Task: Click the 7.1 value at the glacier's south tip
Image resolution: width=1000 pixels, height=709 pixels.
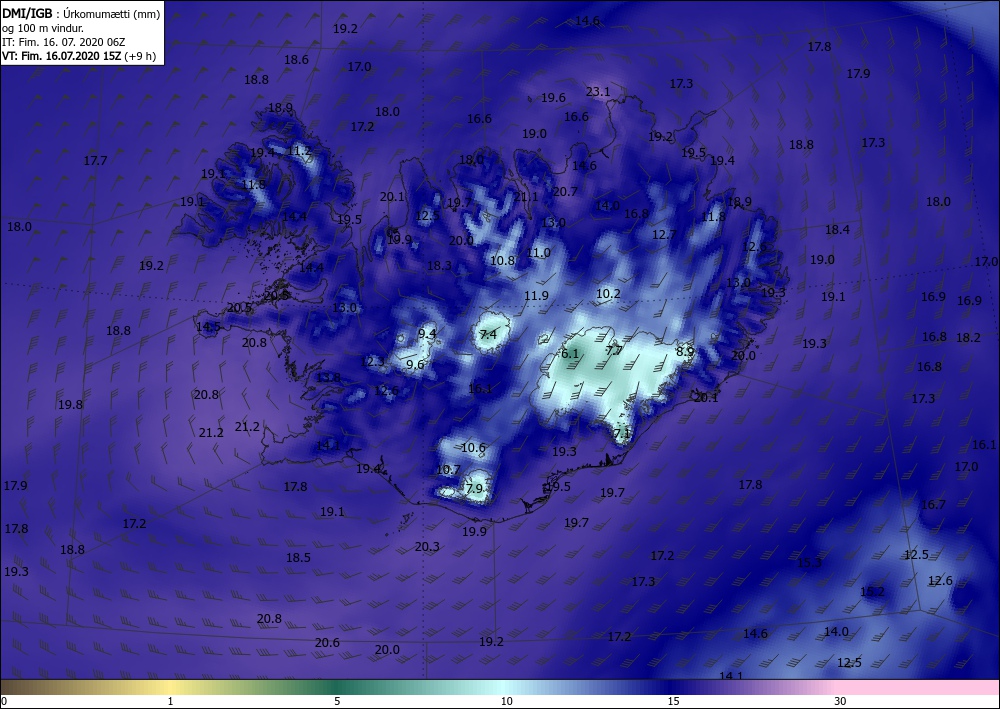Action: (x=622, y=434)
